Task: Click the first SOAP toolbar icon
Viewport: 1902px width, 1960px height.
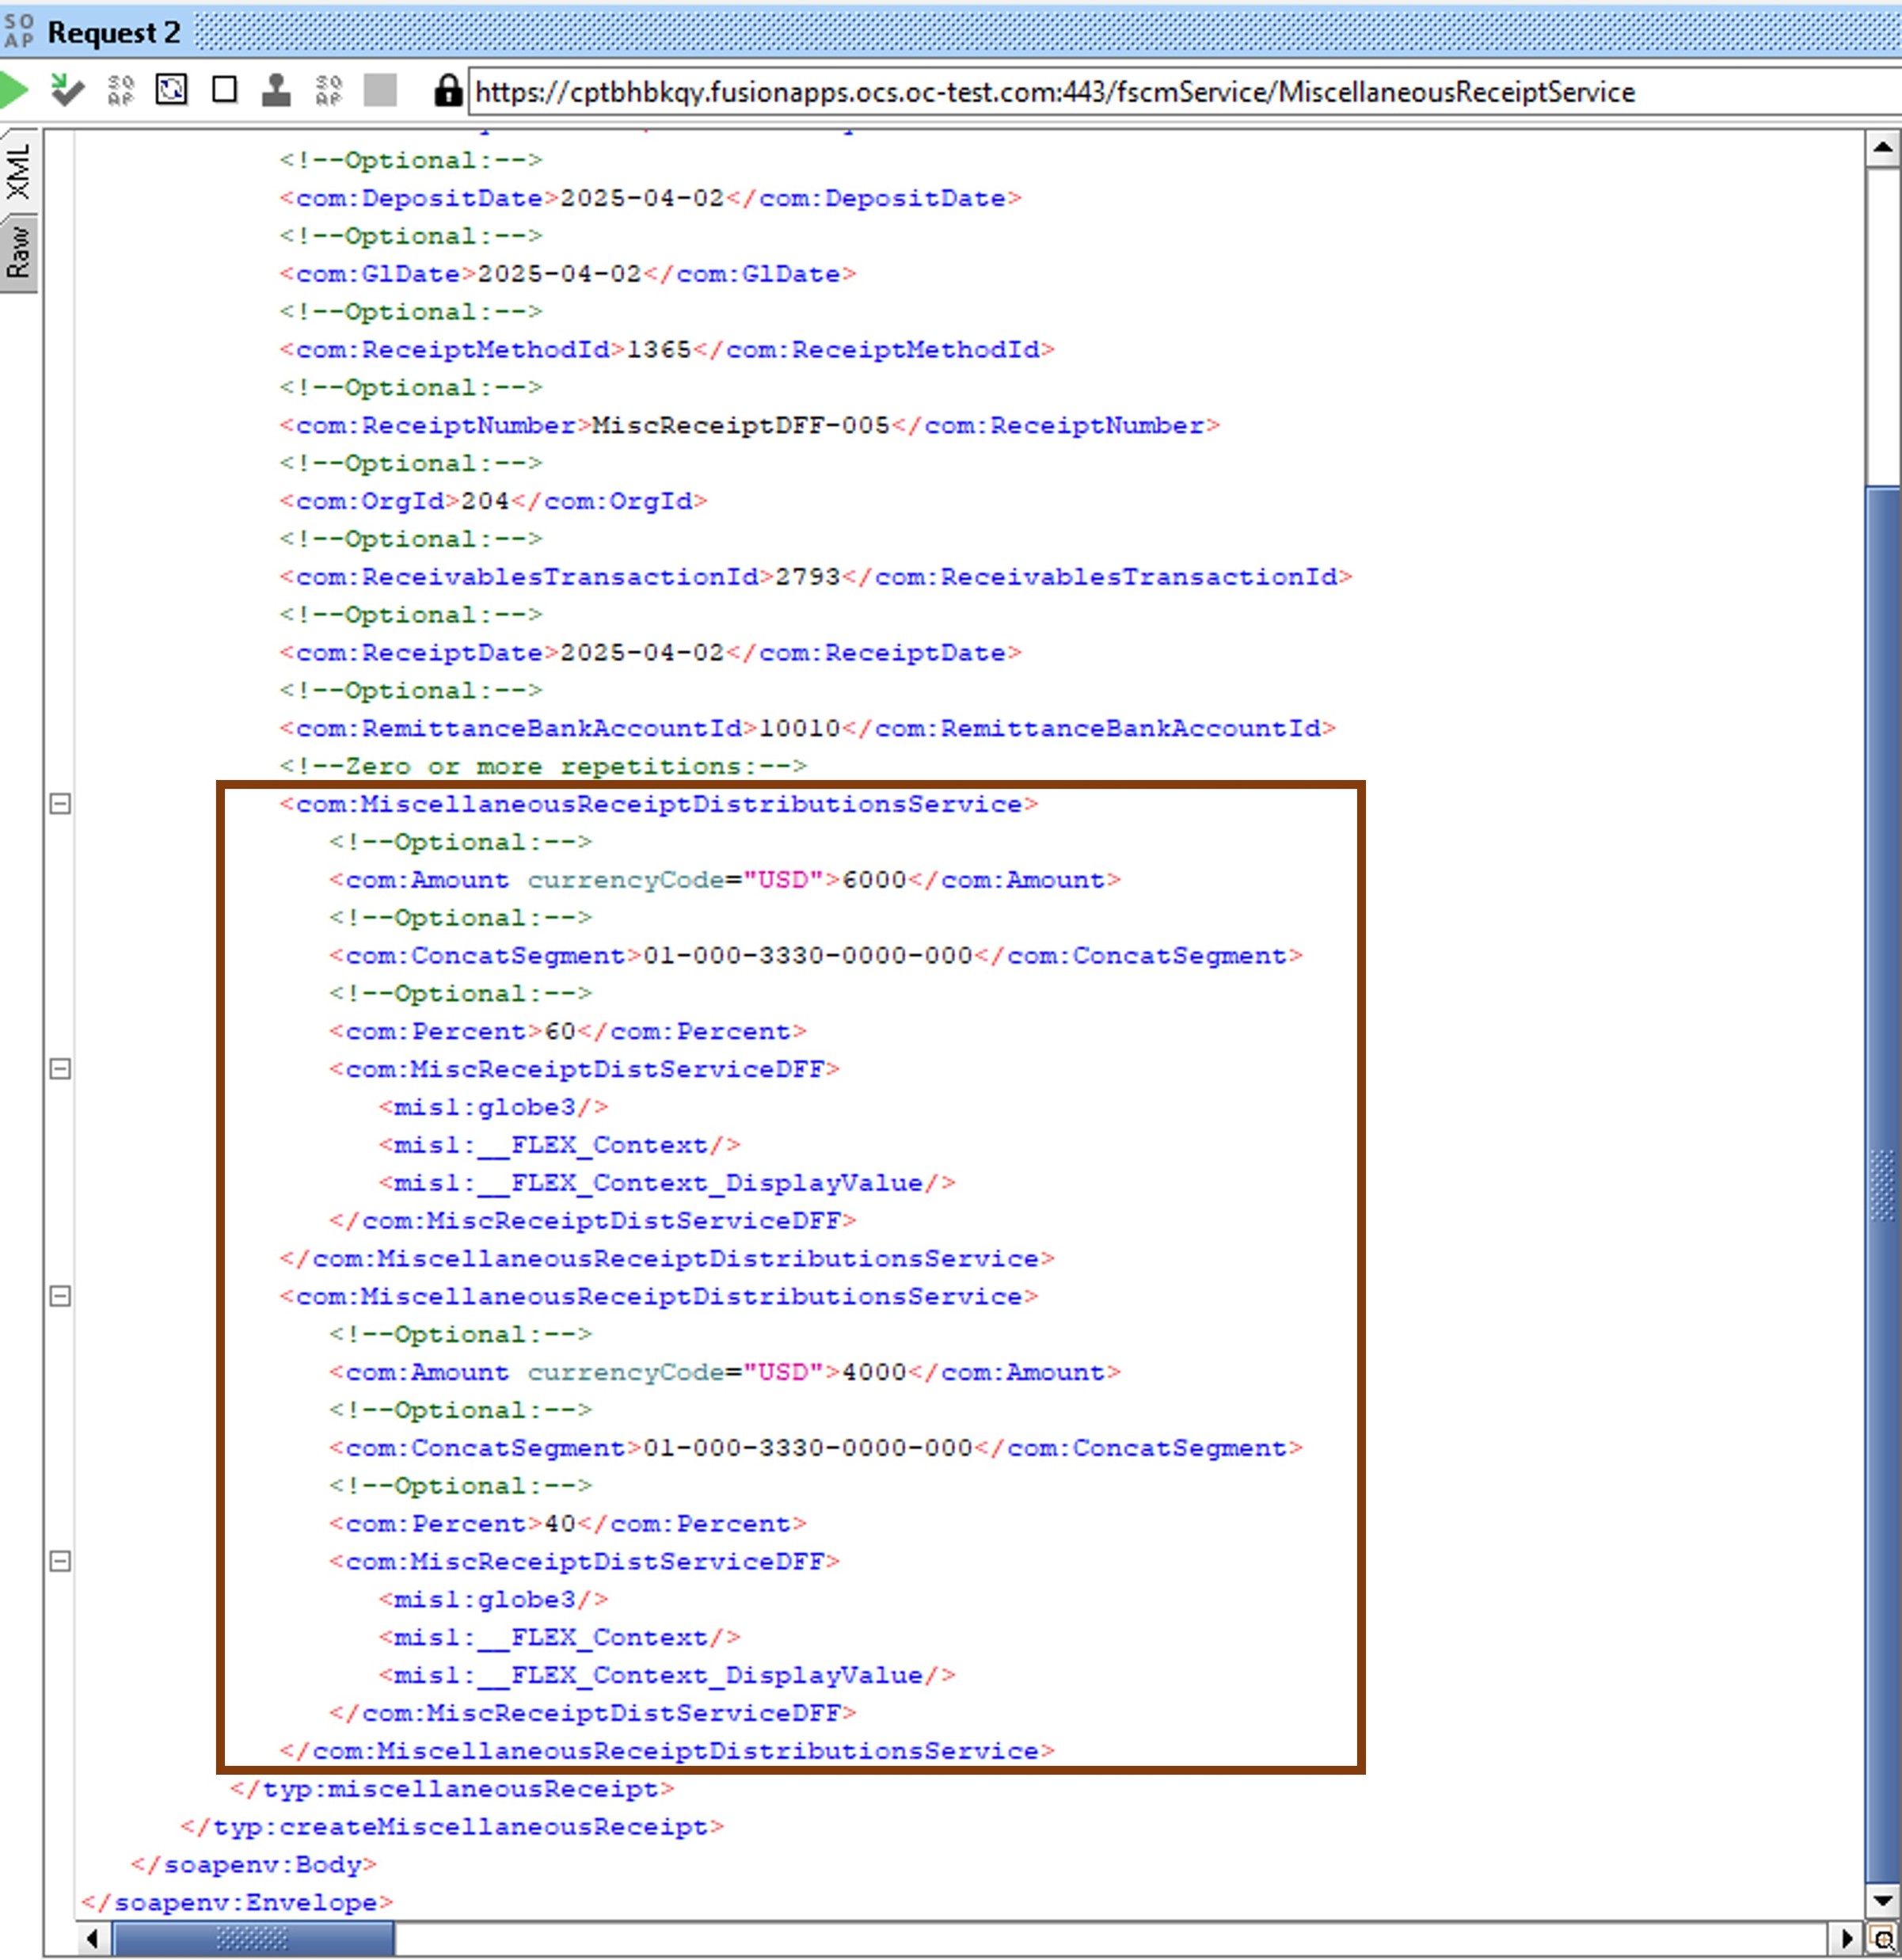Action: (x=121, y=91)
